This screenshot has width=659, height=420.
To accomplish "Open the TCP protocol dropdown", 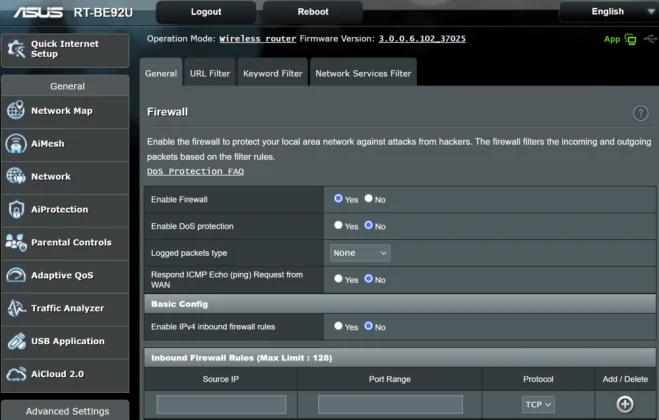I will click(x=538, y=404).
